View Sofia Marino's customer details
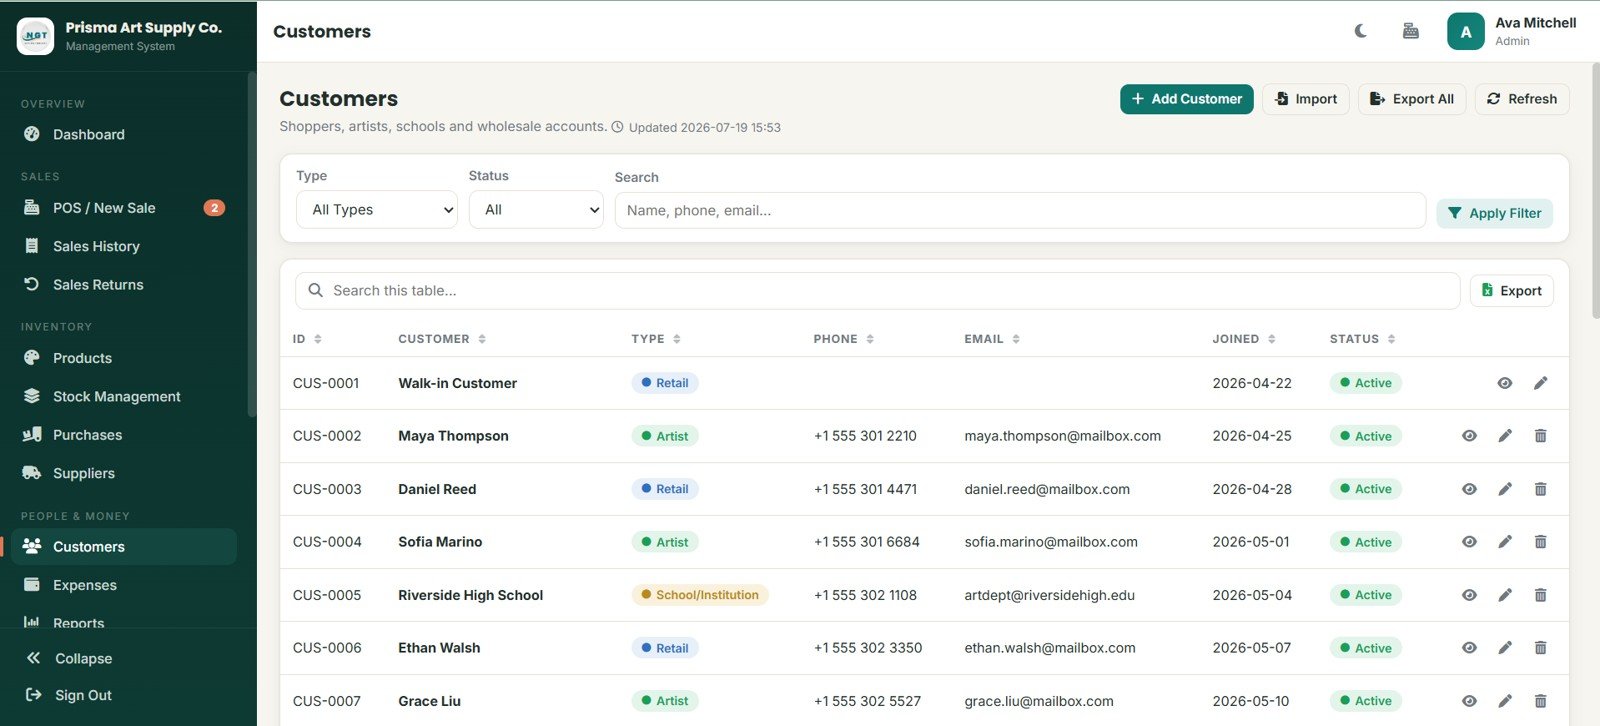Image resolution: width=1600 pixels, height=726 pixels. (1469, 542)
